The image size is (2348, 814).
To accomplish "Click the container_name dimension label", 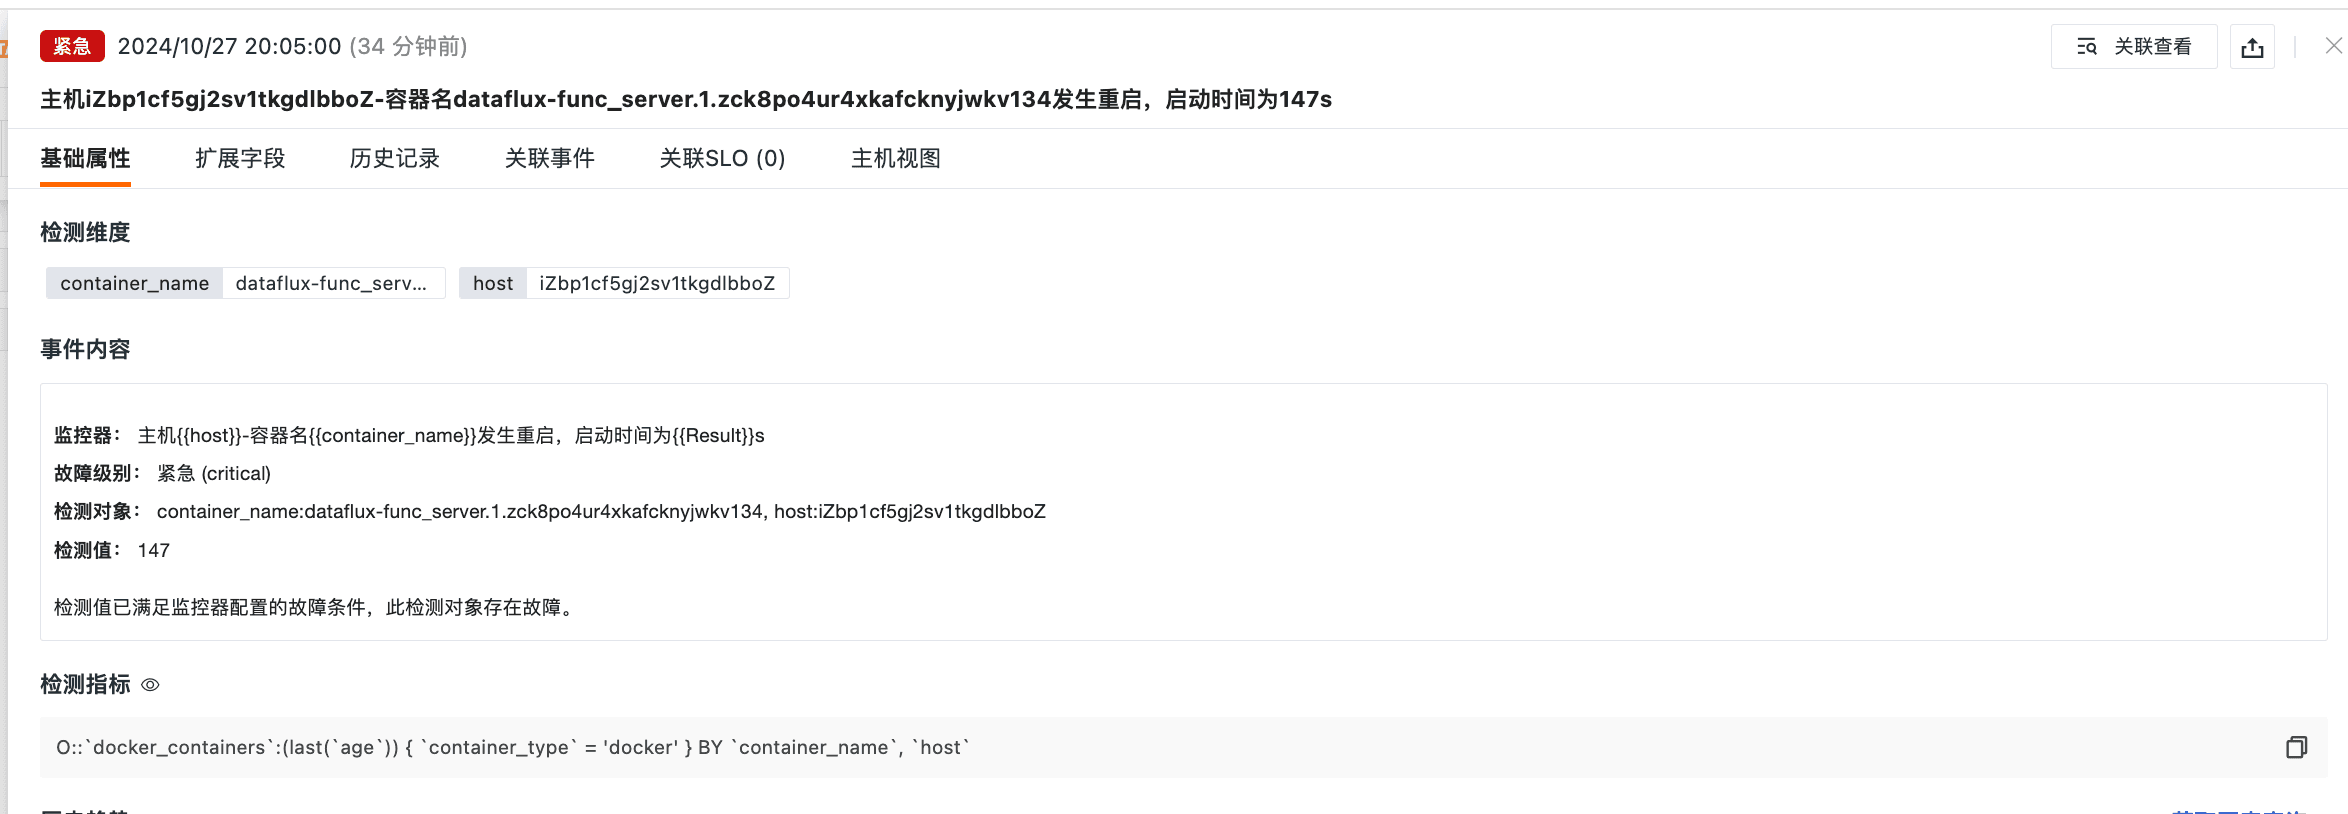I will [134, 283].
